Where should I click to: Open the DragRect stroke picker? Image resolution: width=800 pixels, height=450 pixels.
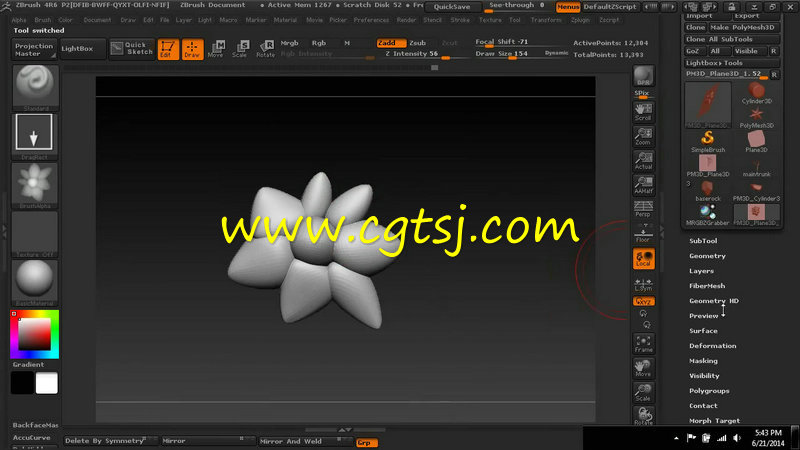click(x=34, y=136)
